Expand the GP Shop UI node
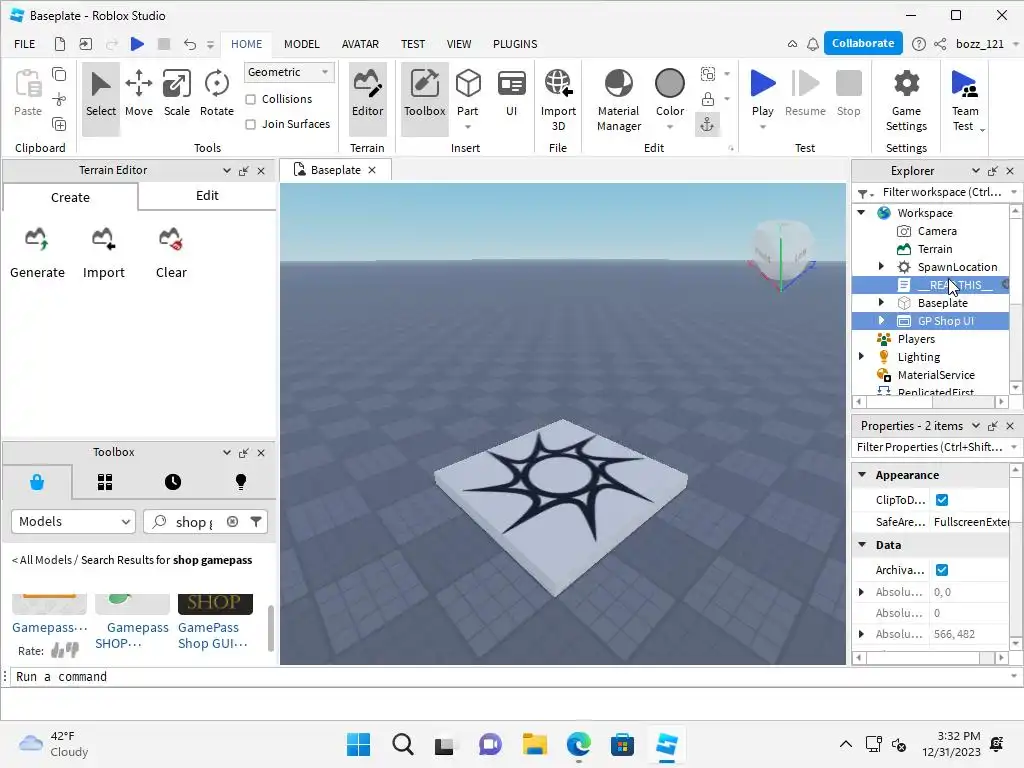 click(x=881, y=321)
